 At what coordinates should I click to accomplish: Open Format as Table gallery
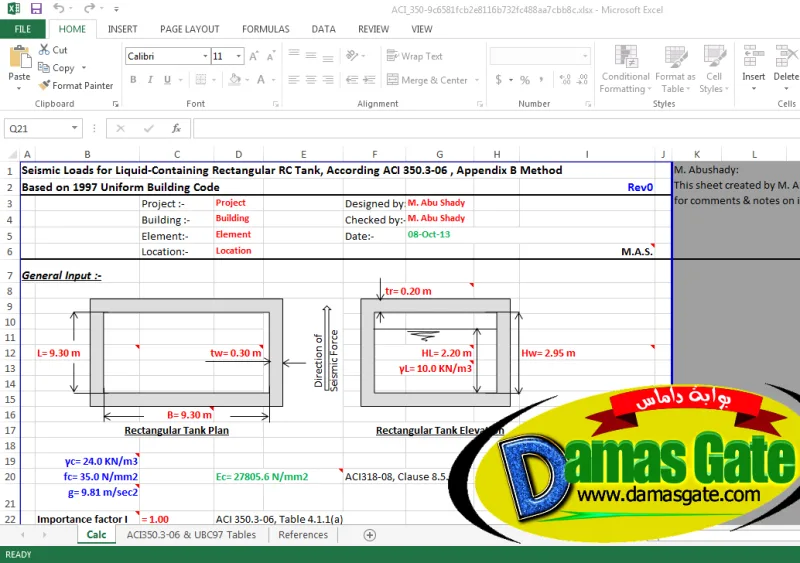[676, 69]
